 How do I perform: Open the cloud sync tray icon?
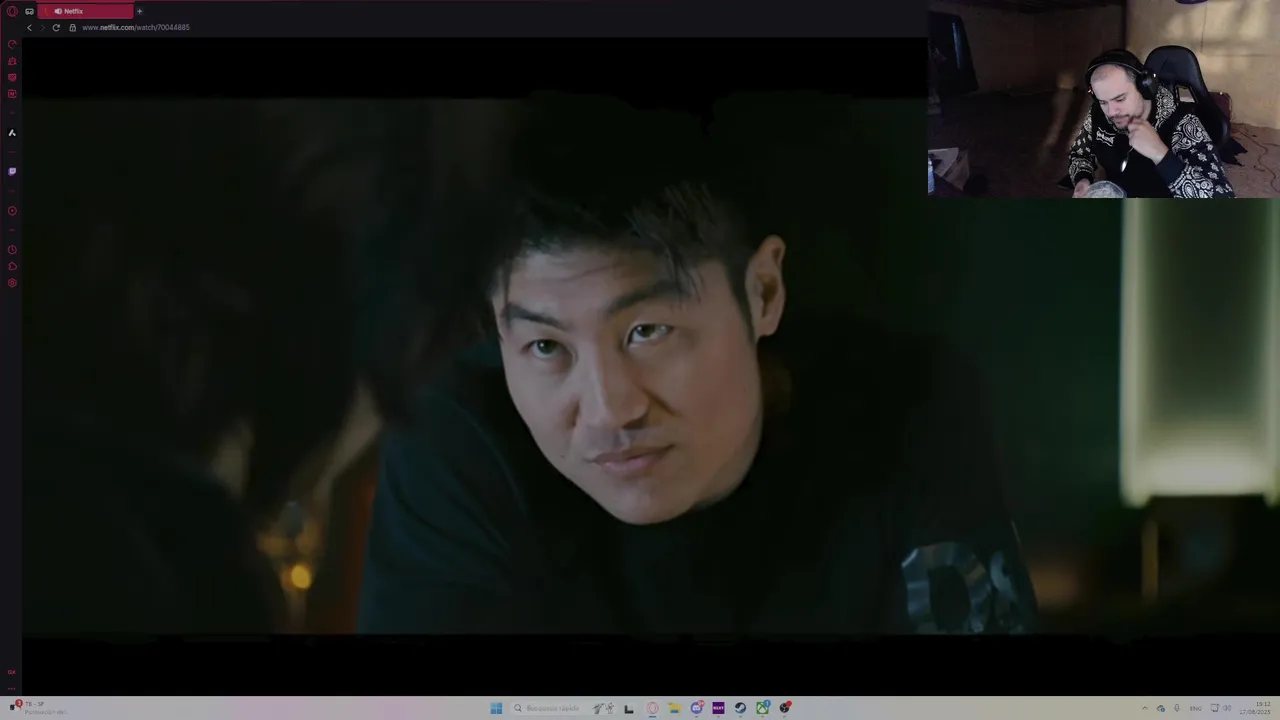[1161, 708]
